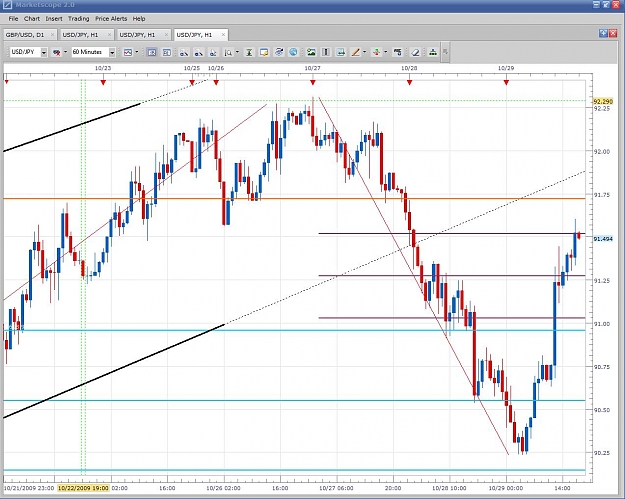
Task: Expand the toolbar overflow options
Action: 446,52
